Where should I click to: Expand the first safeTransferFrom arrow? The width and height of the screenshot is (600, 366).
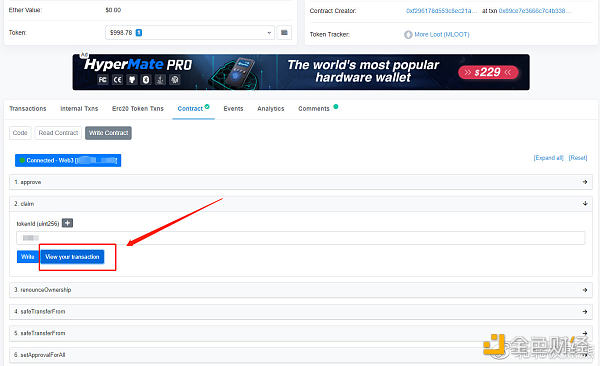pyautogui.click(x=585, y=312)
